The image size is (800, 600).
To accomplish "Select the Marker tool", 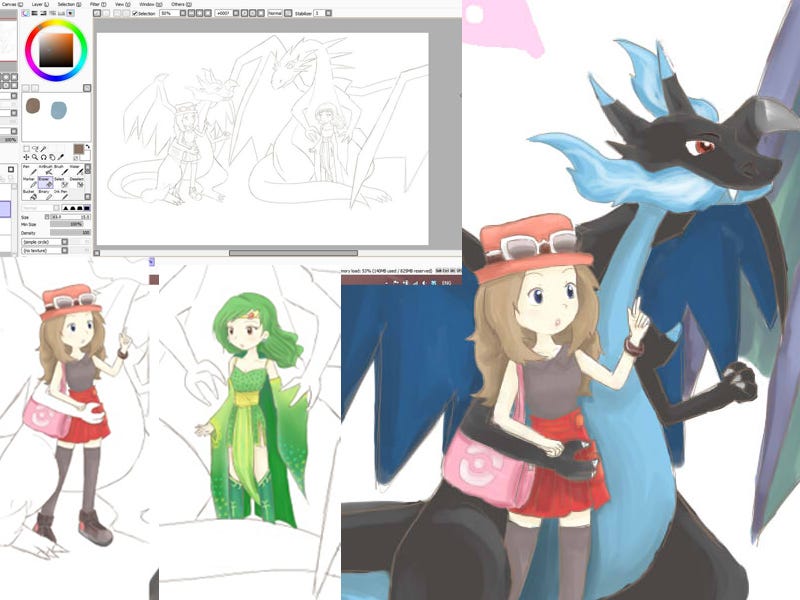I will 30,184.
